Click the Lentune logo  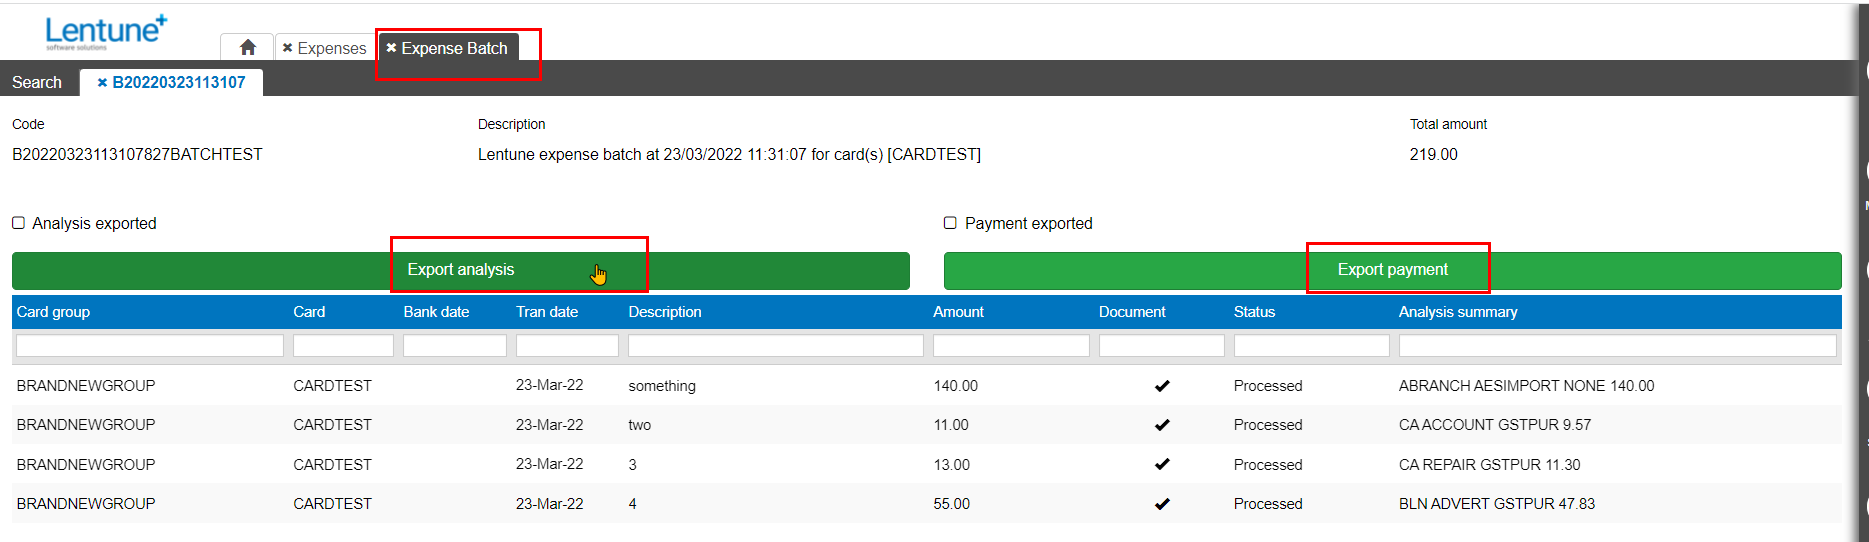106,32
